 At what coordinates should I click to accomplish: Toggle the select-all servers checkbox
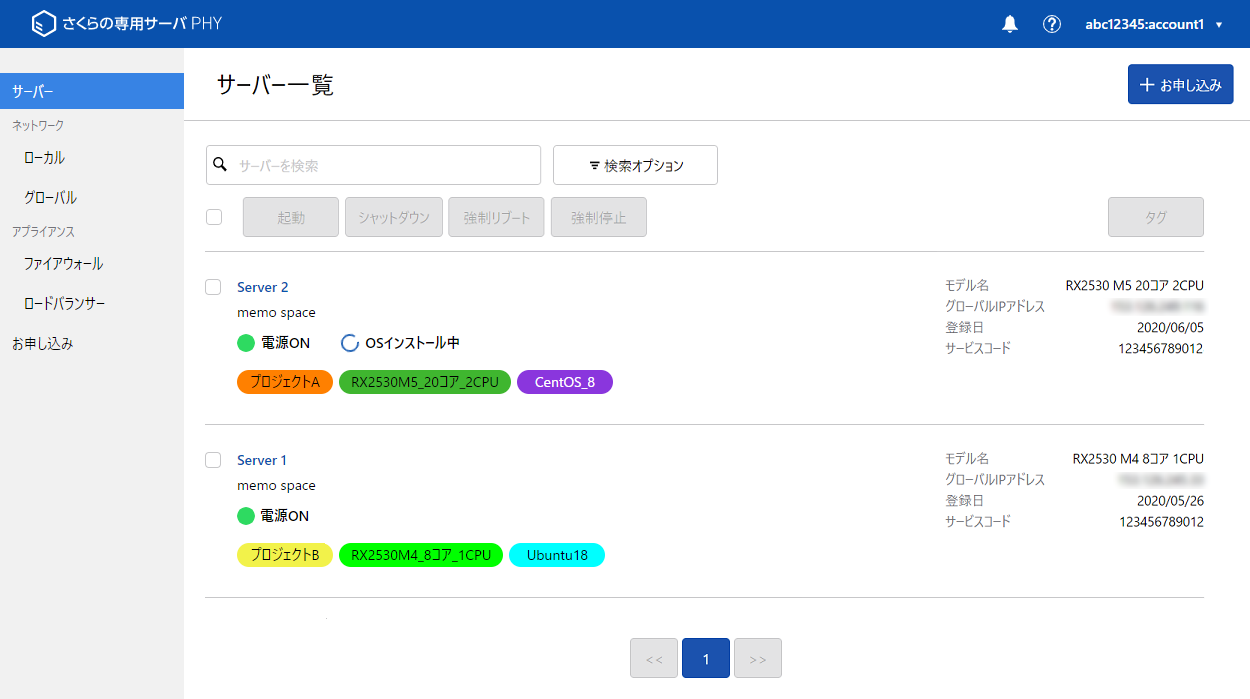pos(214,217)
